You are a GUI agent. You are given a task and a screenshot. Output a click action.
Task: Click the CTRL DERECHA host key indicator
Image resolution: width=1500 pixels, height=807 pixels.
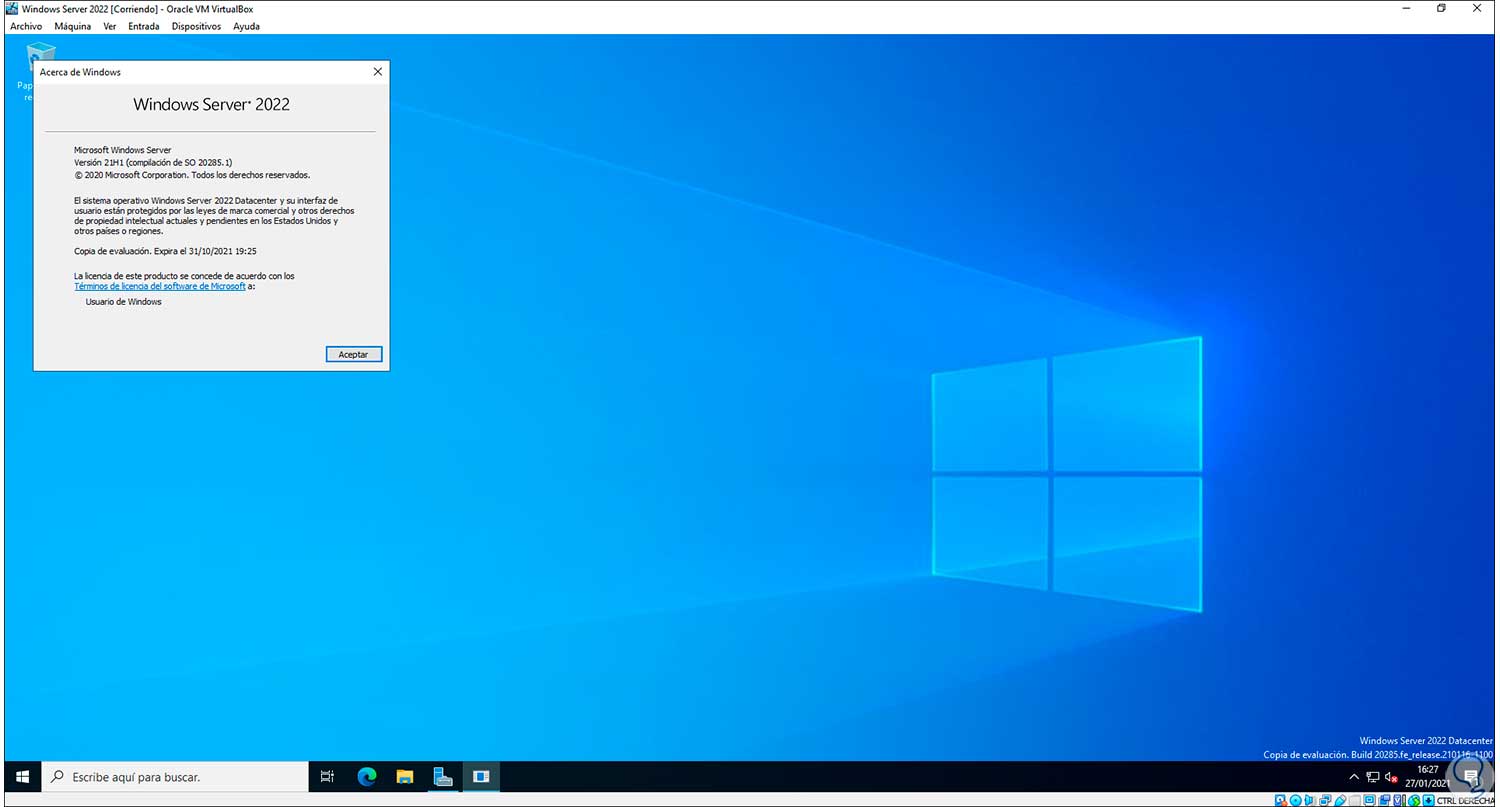click(x=1465, y=800)
